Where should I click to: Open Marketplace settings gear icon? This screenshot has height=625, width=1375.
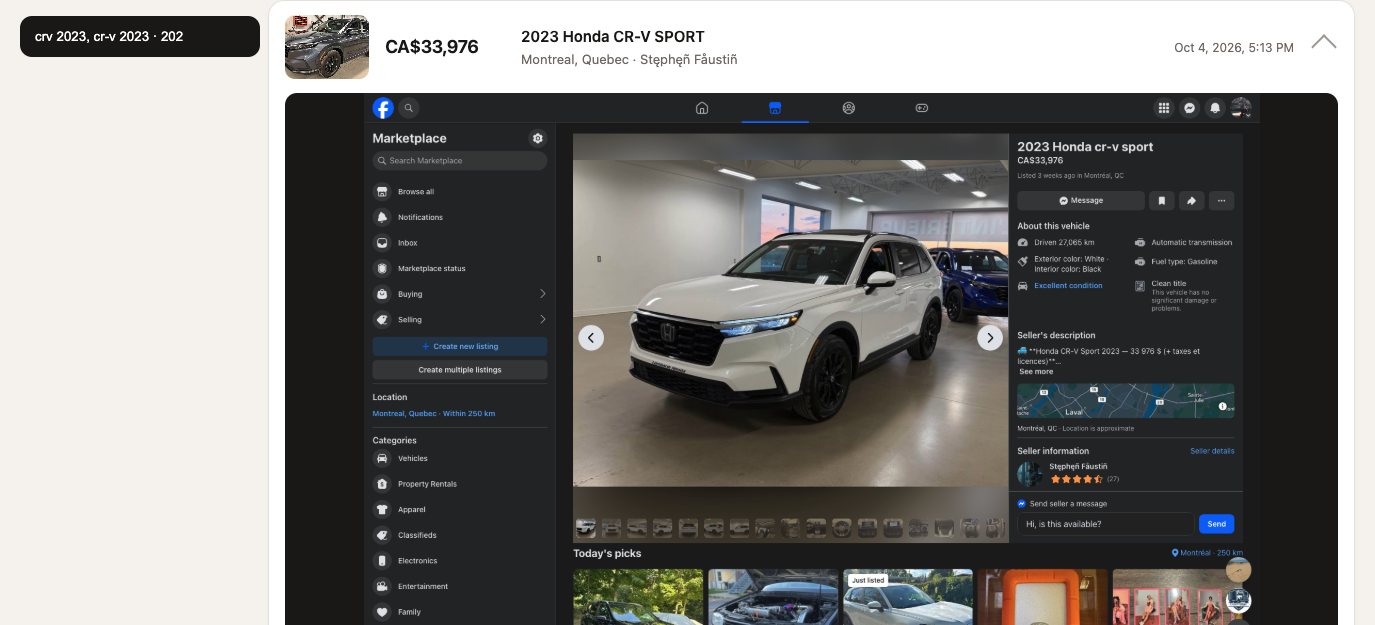pyautogui.click(x=538, y=139)
